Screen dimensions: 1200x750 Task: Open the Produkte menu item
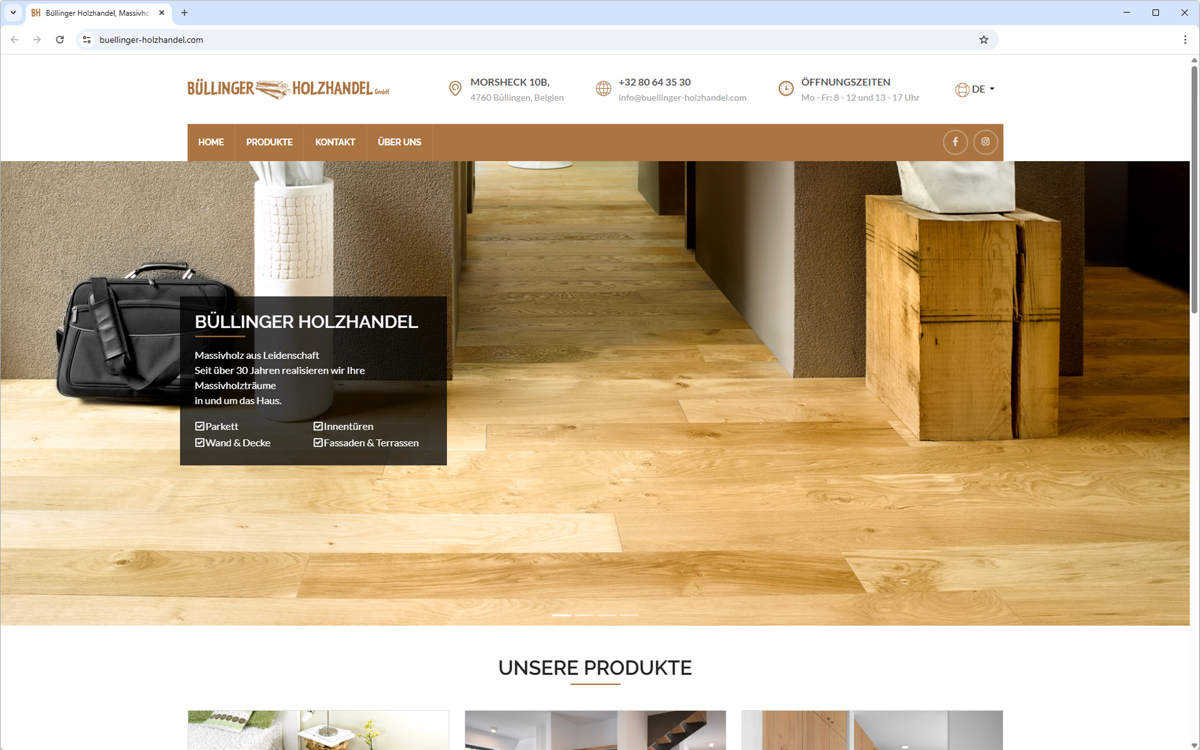point(269,142)
